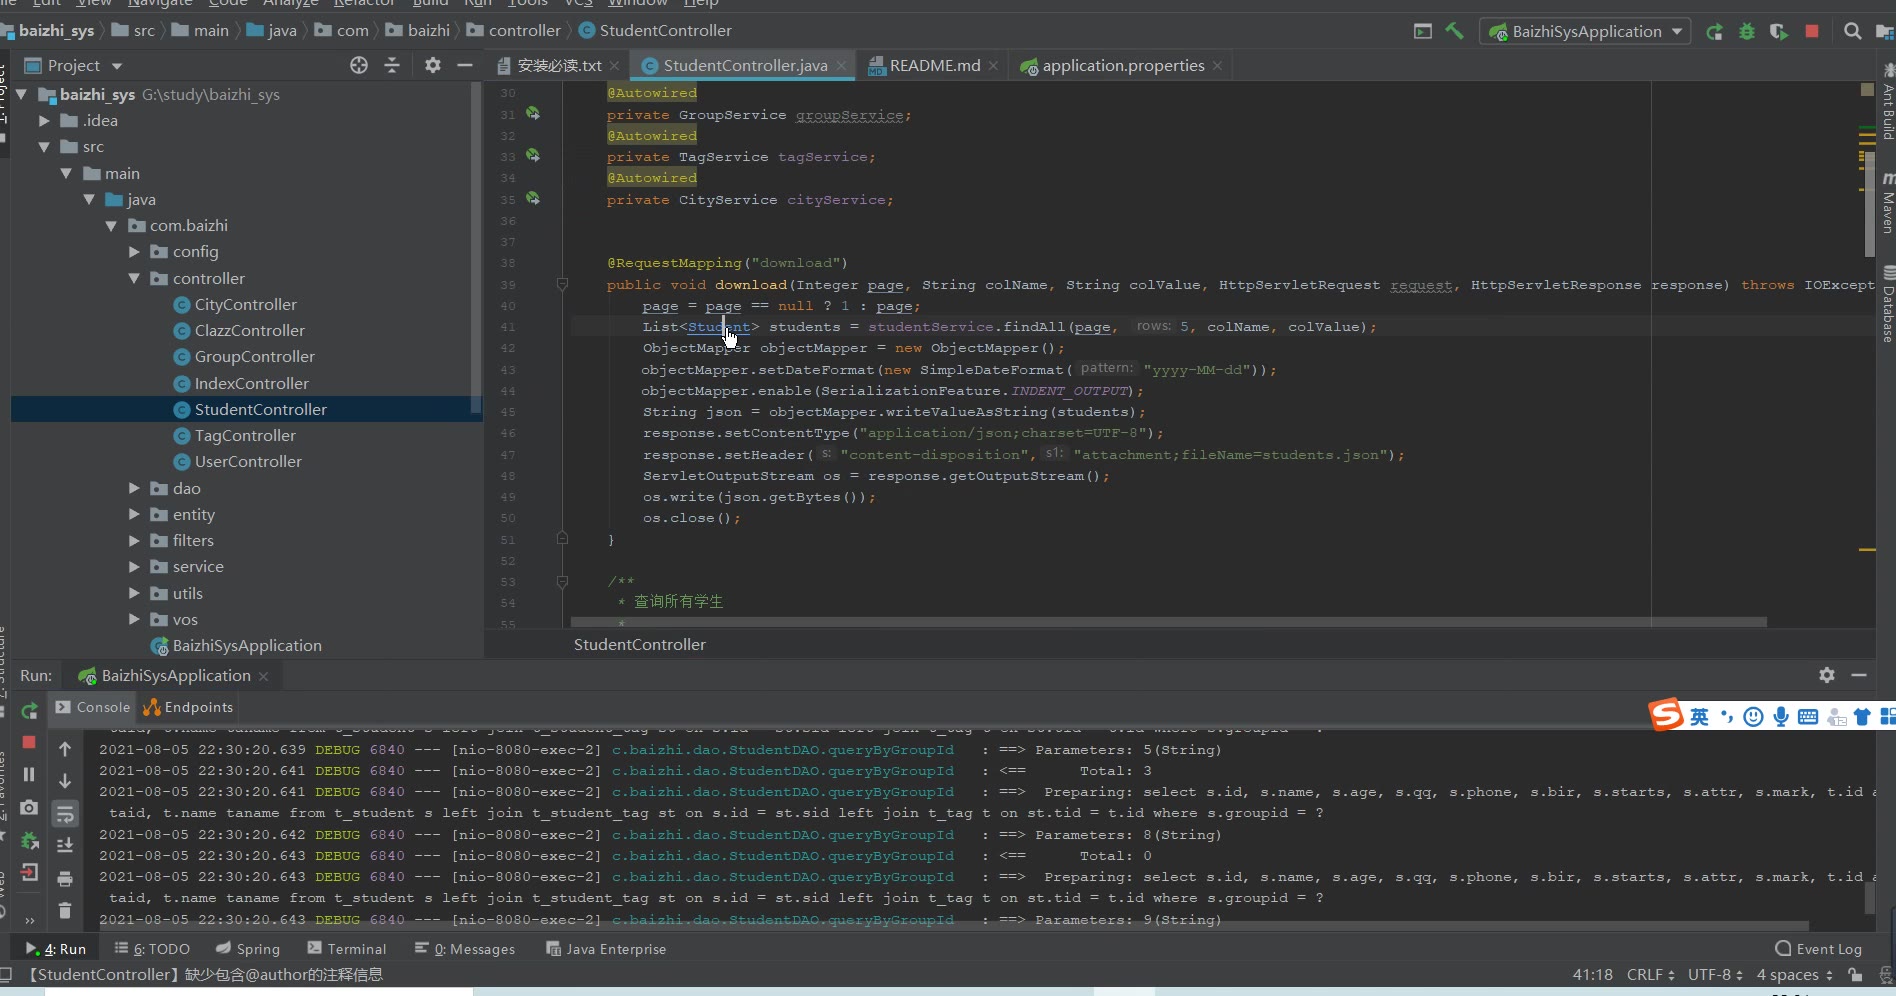Image resolution: width=1896 pixels, height=996 pixels.
Task: Switch to application.properties editor tab
Action: click(1122, 66)
